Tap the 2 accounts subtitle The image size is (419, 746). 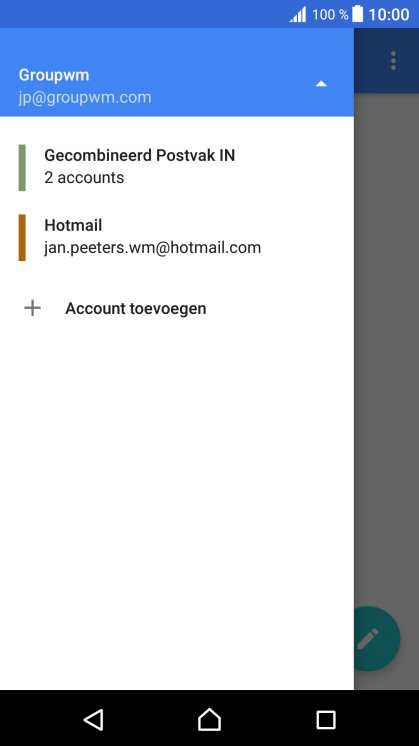(84, 177)
